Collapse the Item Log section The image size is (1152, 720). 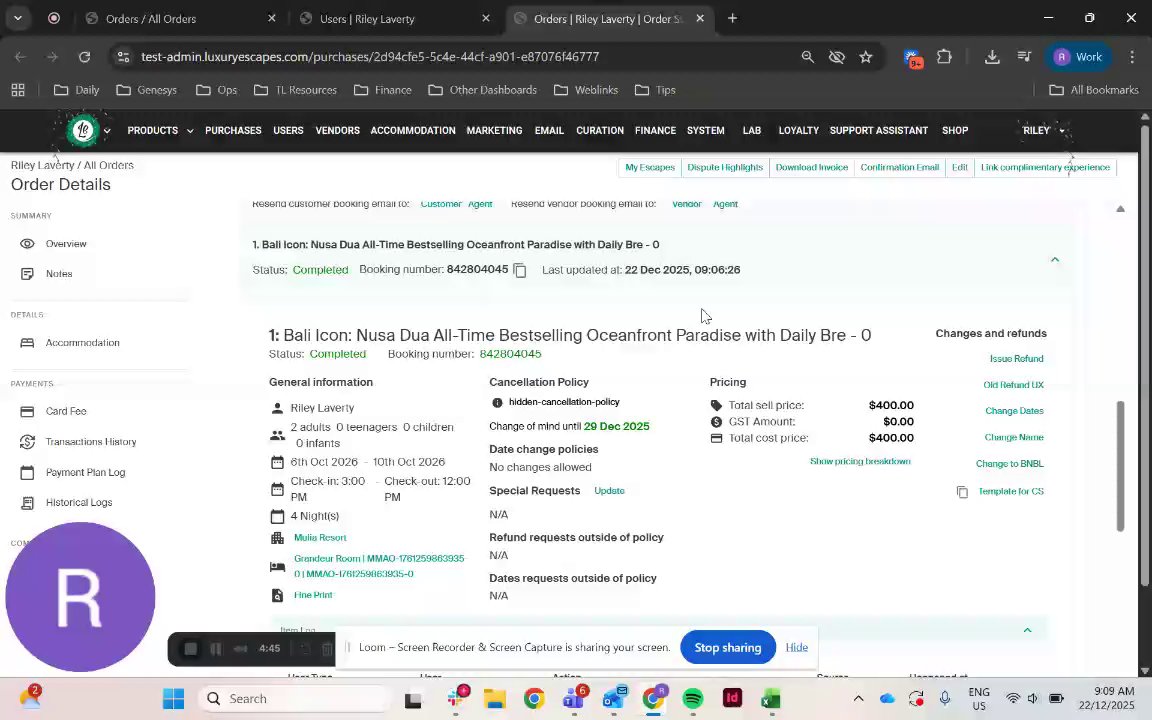point(1027,630)
